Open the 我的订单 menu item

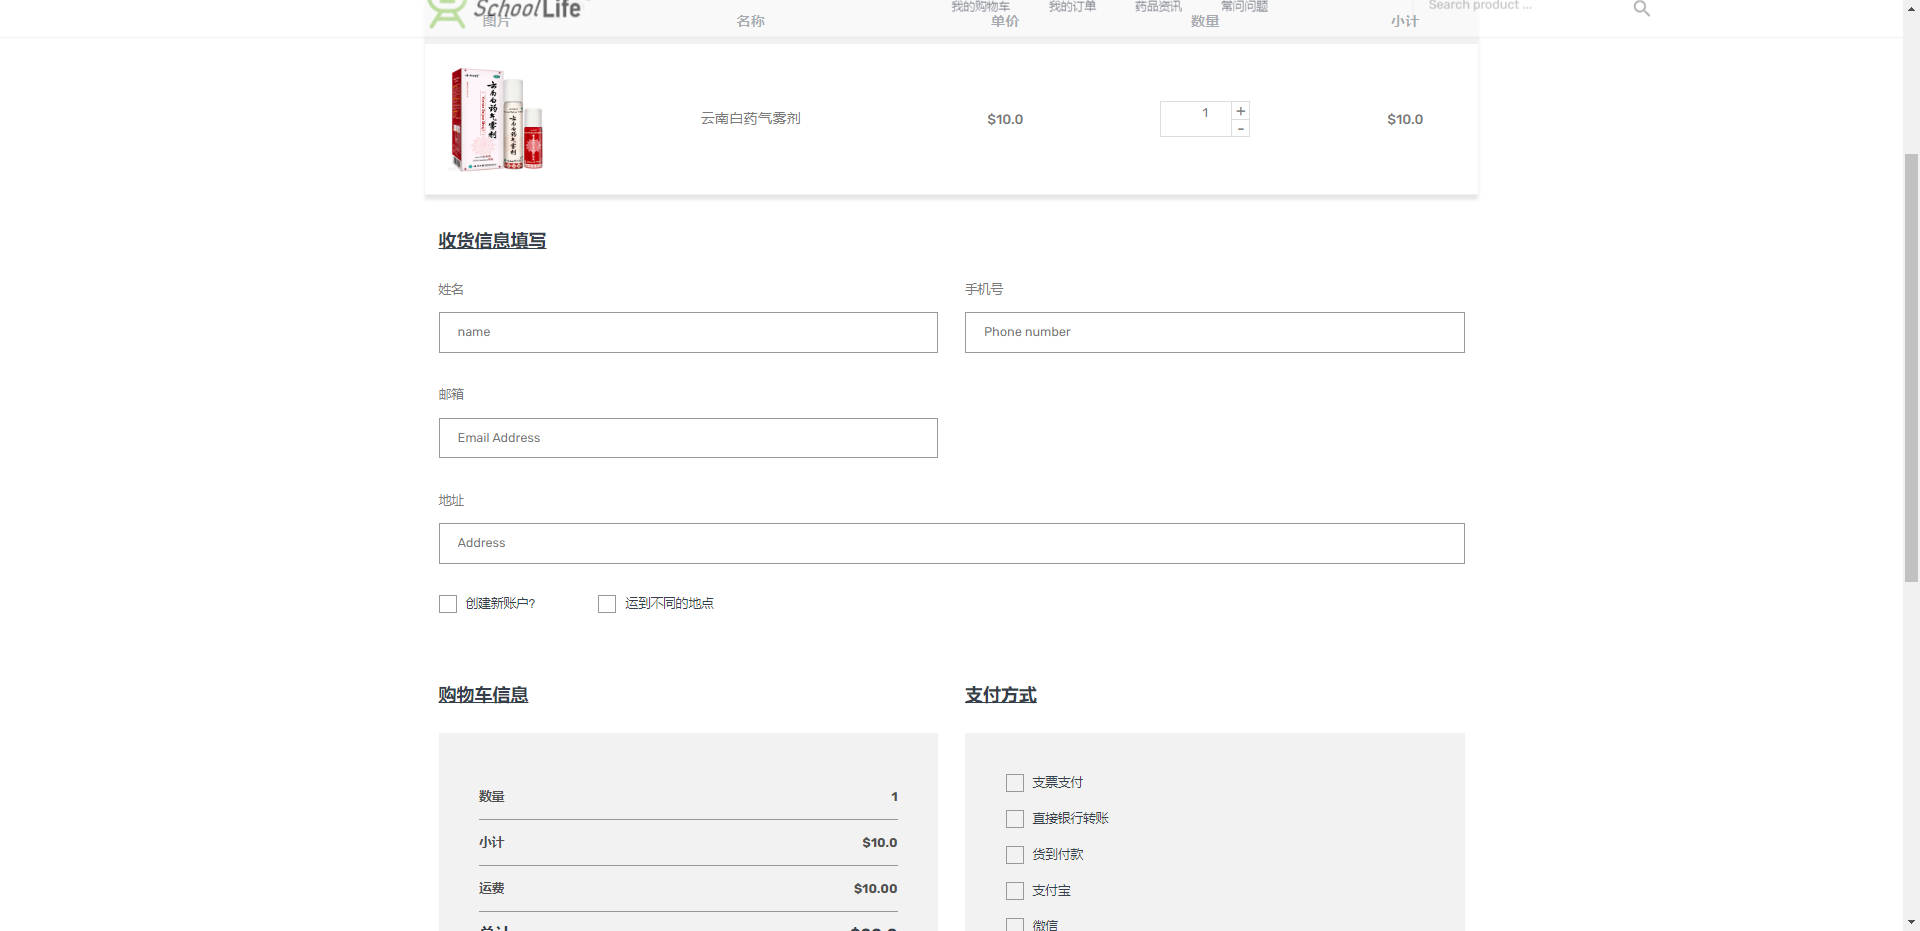pyautogui.click(x=1072, y=6)
